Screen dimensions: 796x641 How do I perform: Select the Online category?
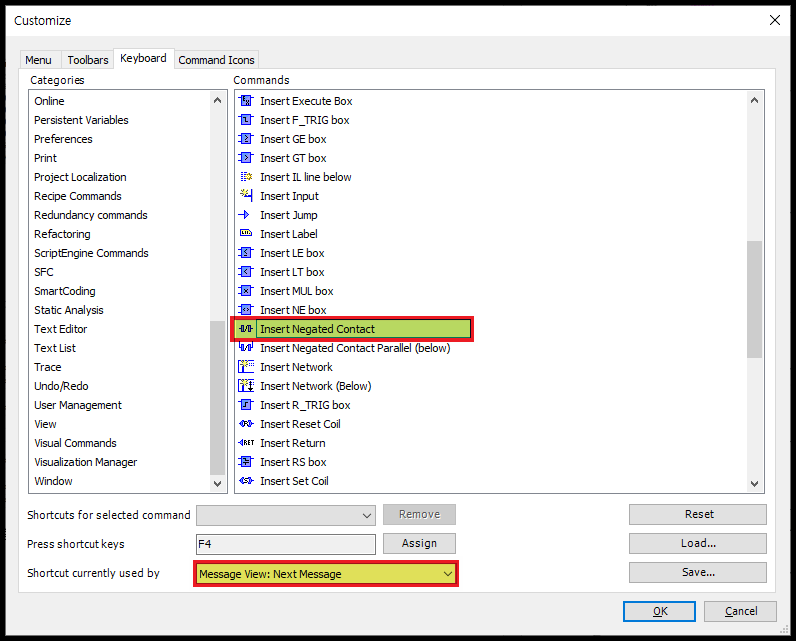pos(49,101)
